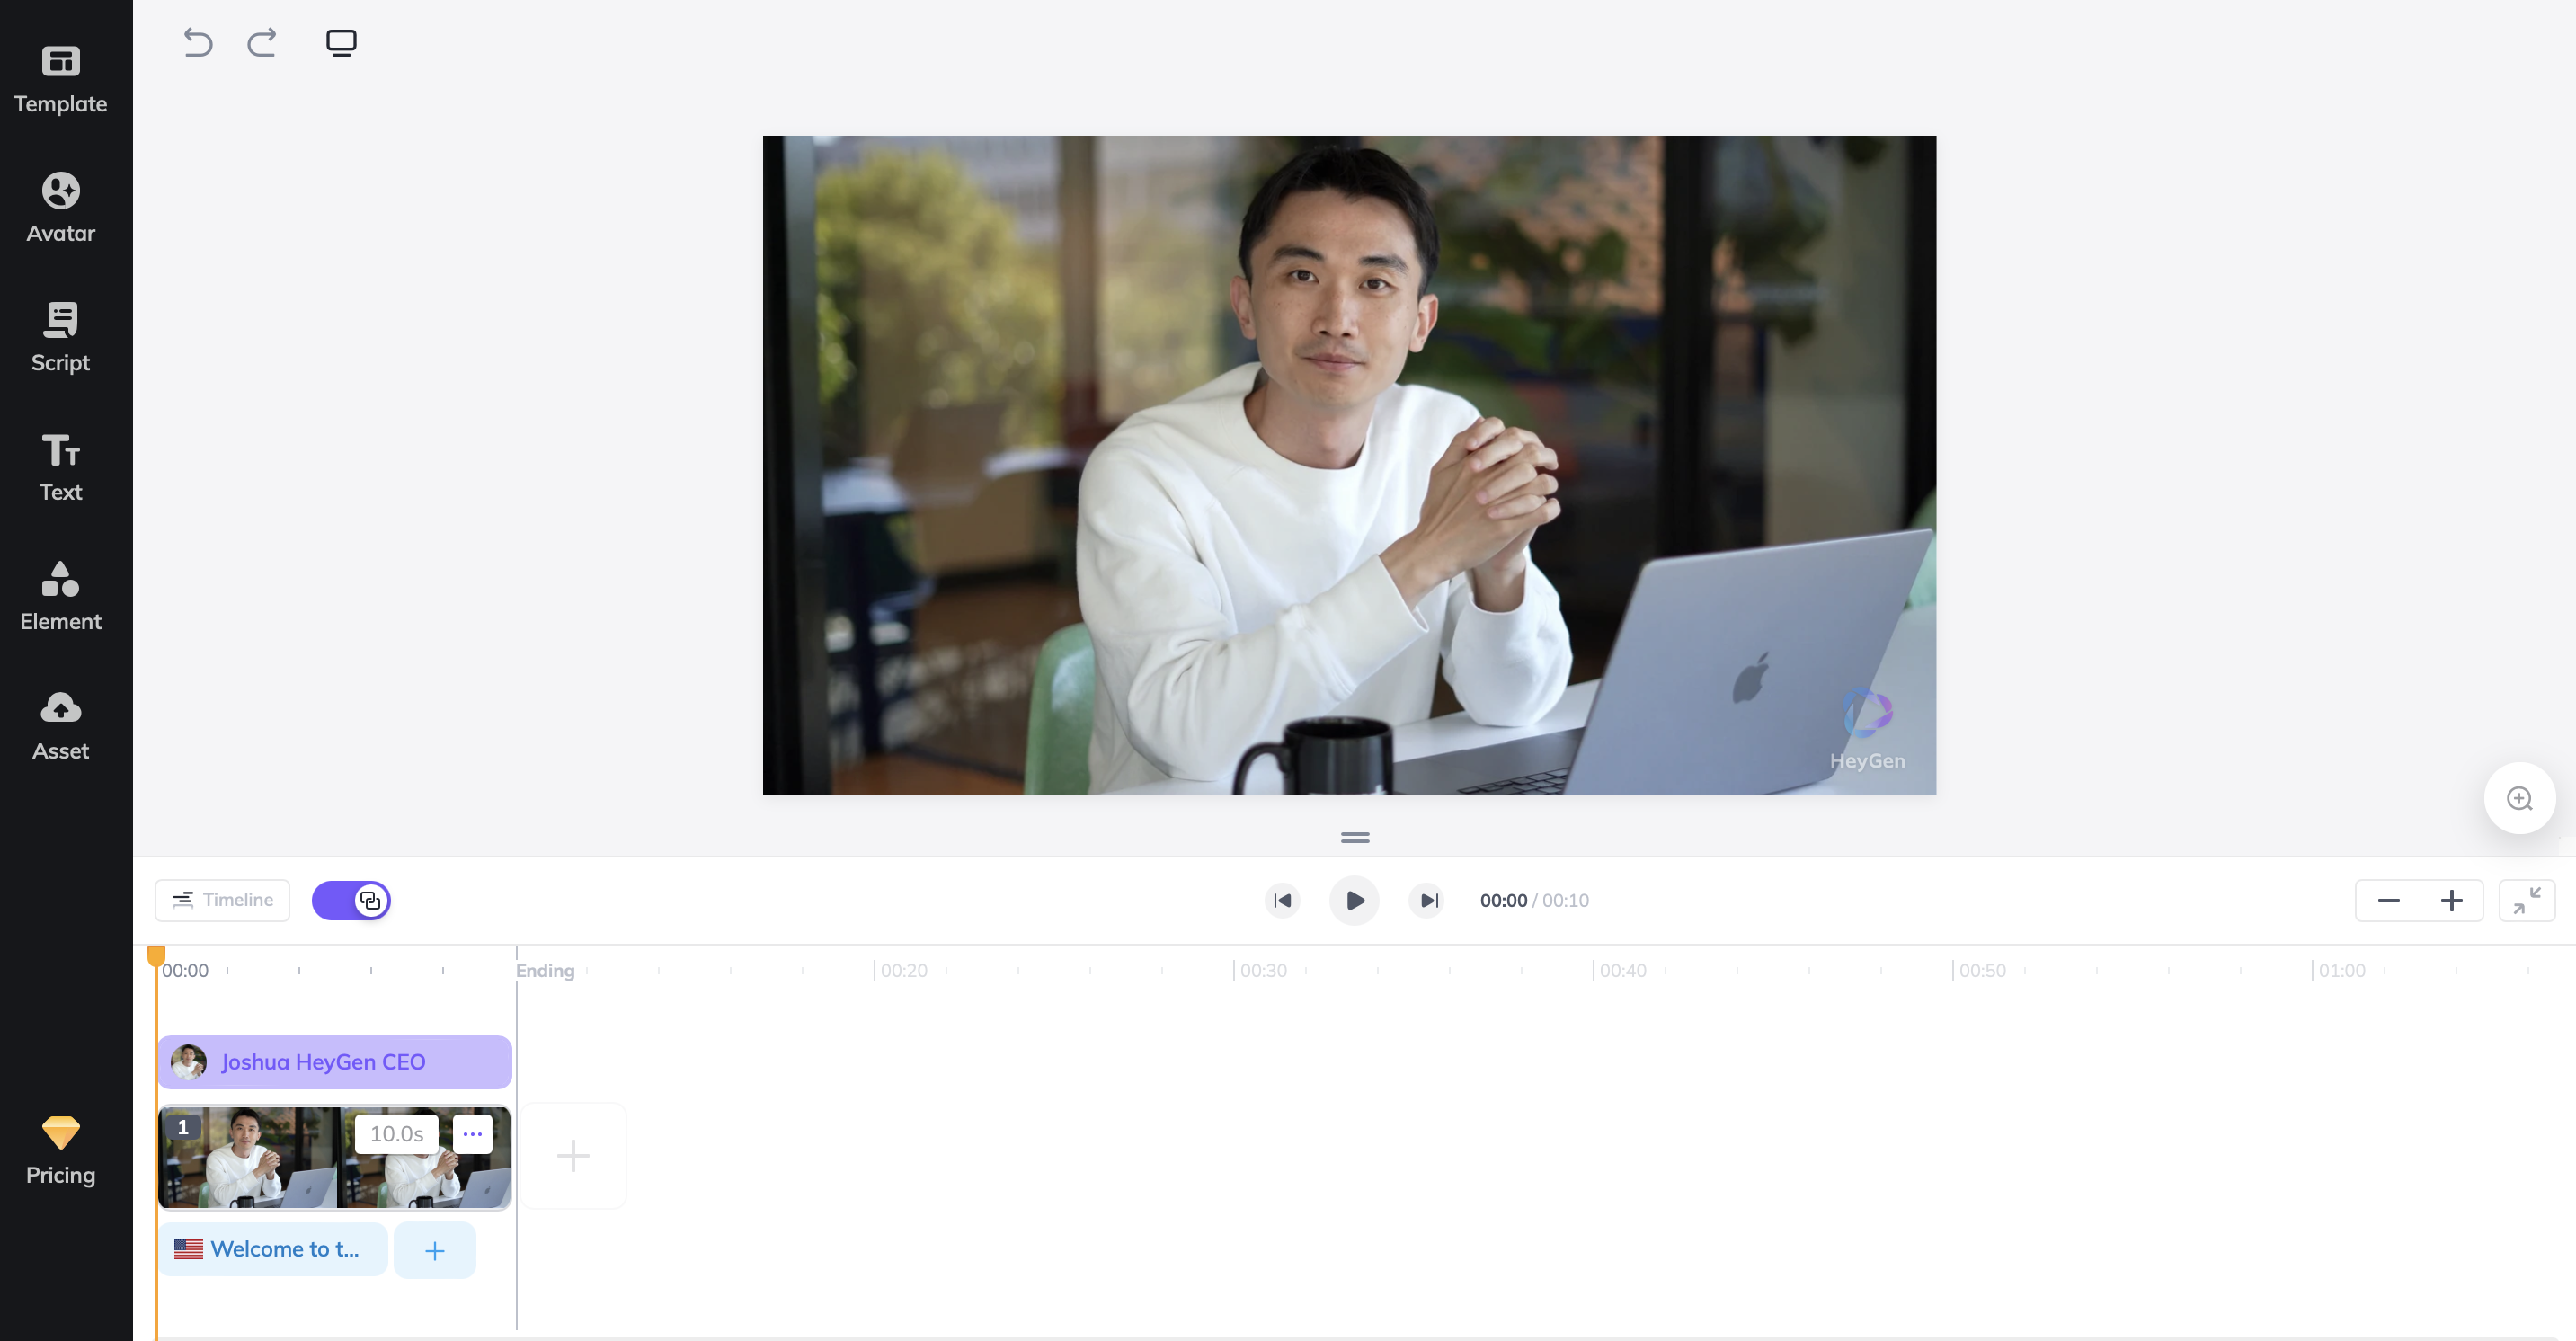Open the Element panel
Screen dimensions: 2576x1341
click(59, 595)
